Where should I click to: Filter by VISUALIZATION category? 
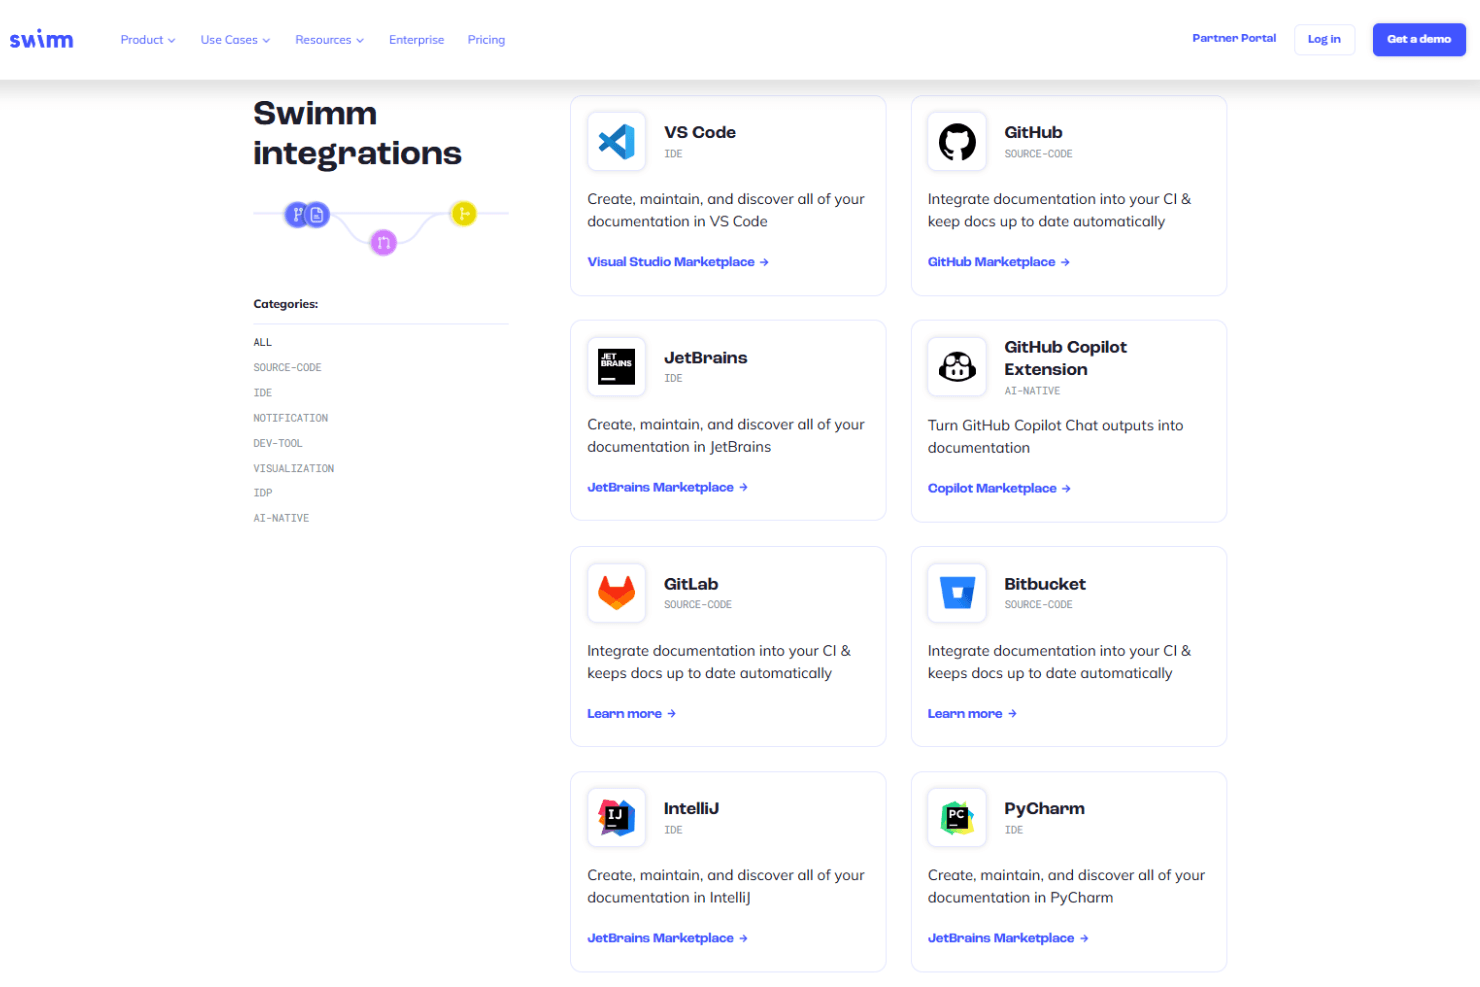click(294, 468)
